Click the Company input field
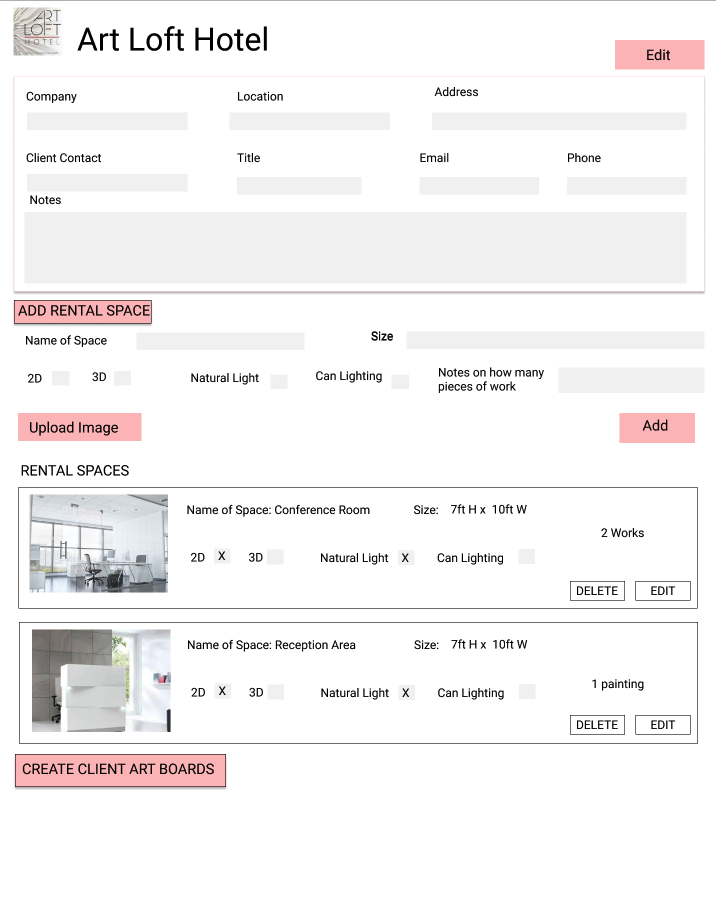Screen dimensions: 716x906 [x=107, y=121]
